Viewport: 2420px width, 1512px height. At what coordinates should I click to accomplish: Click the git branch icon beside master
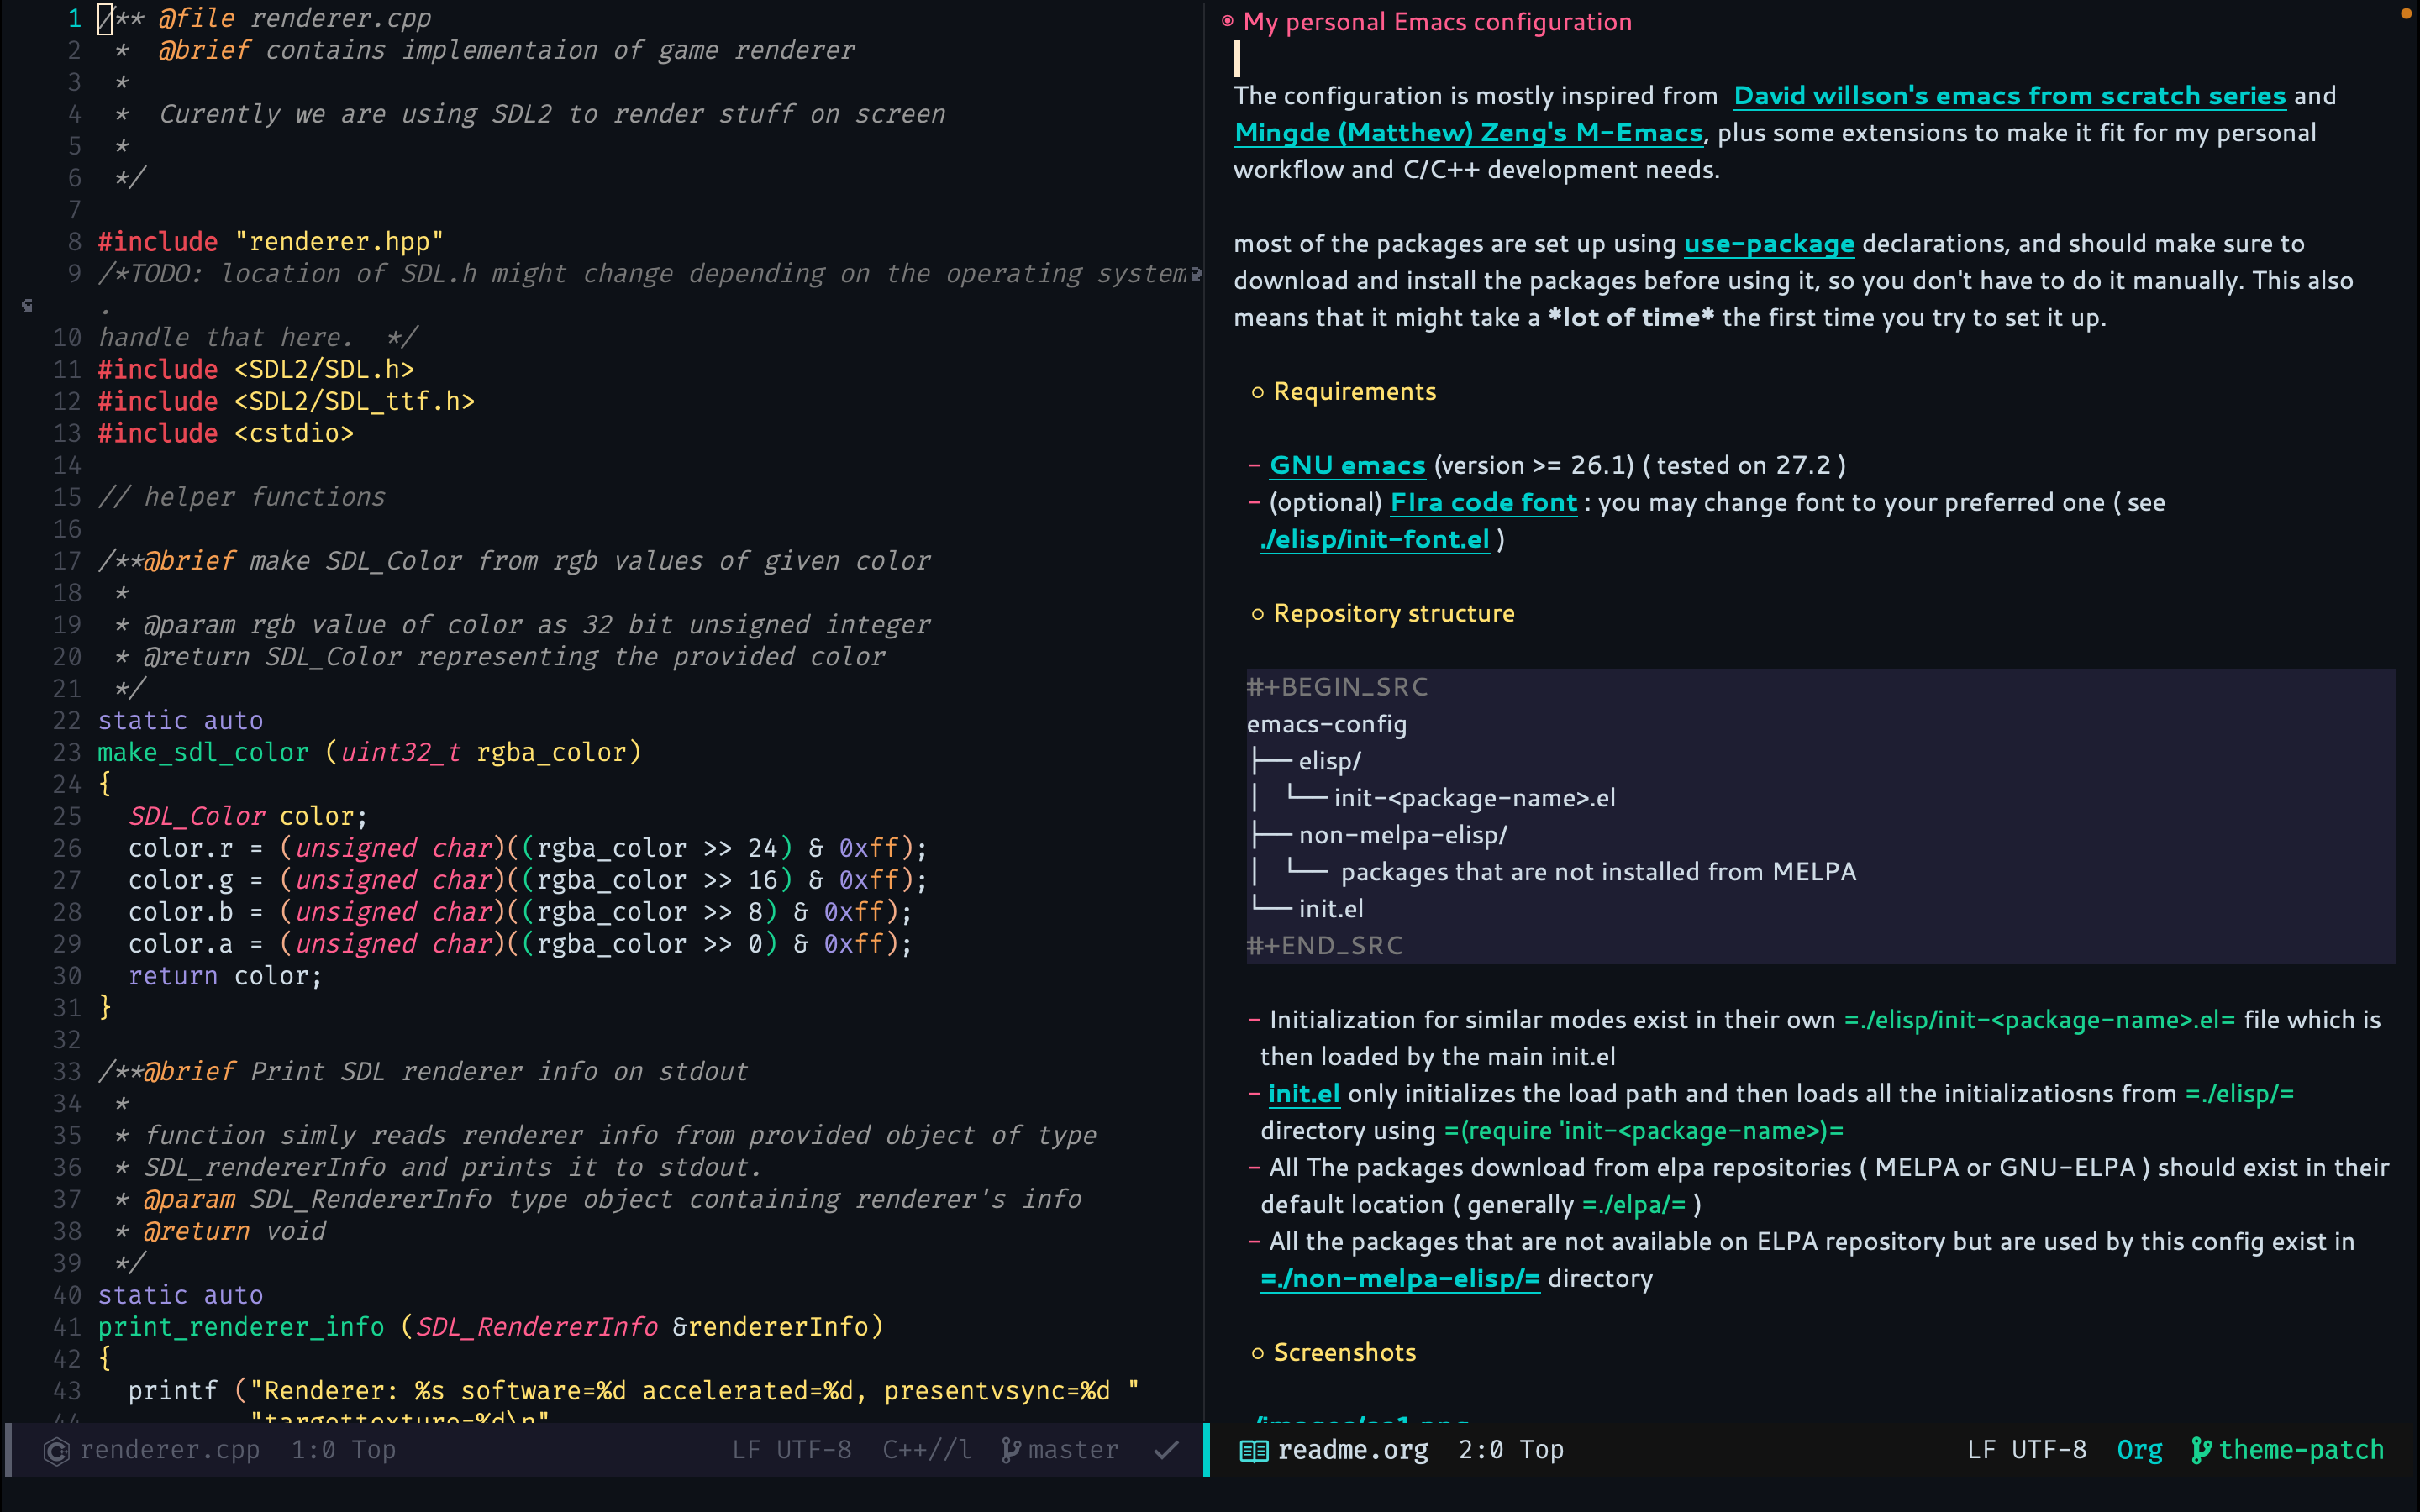point(1010,1450)
